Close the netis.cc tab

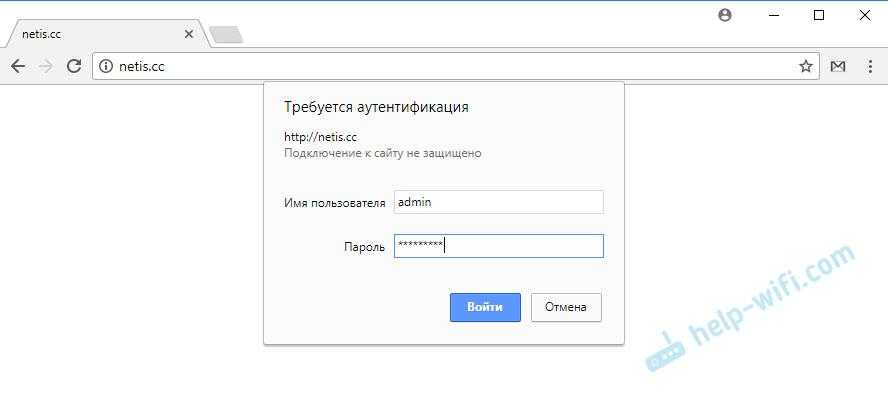190,34
